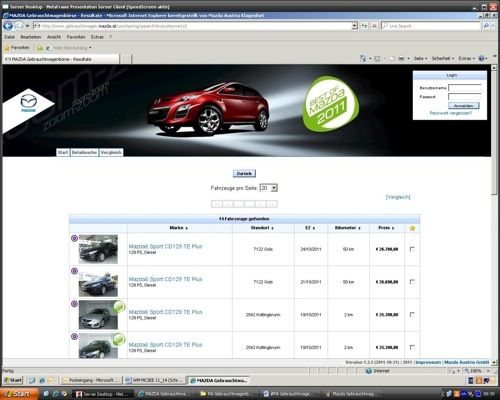Open the Extras menu in menu bar

pos(97,37)
